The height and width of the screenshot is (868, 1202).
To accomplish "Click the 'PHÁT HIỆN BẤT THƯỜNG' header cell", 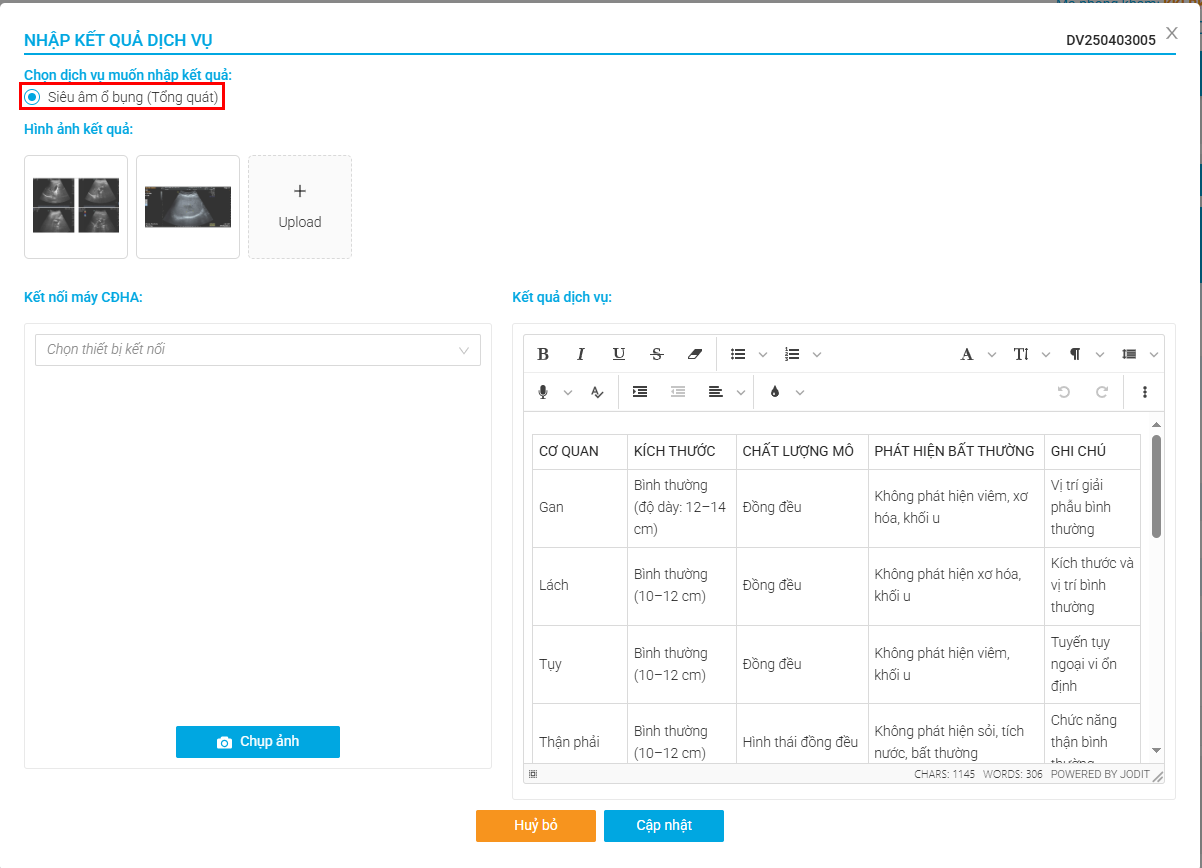I will [956, 451].
